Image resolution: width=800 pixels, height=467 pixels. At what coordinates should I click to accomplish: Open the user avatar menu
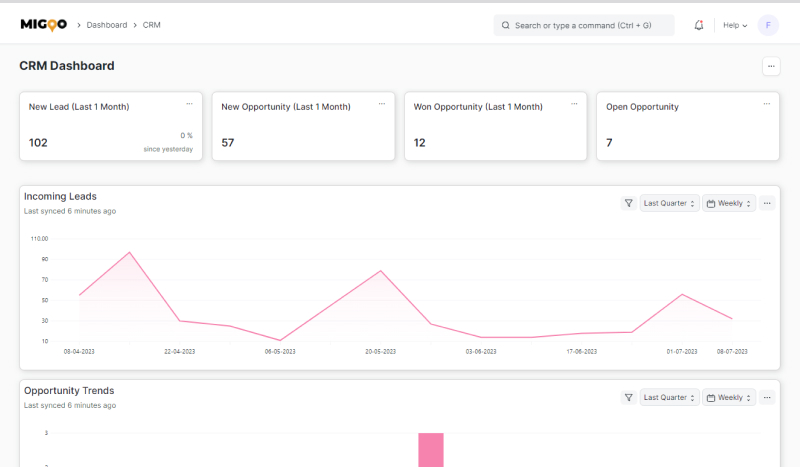click(768, 25)
